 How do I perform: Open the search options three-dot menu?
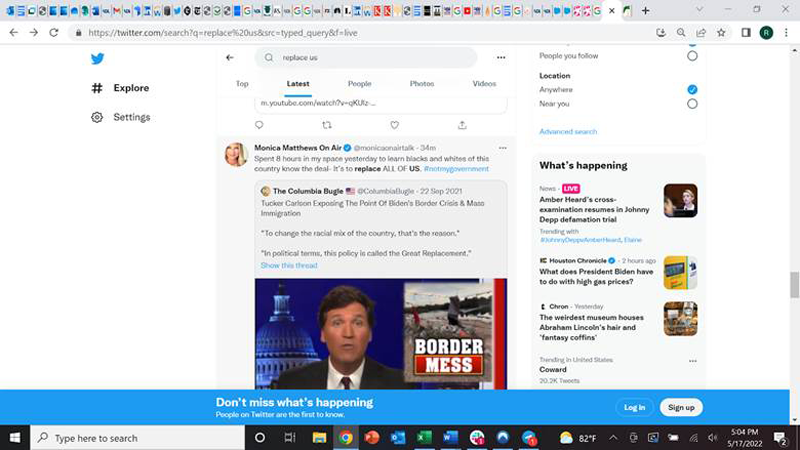(501, 58)
